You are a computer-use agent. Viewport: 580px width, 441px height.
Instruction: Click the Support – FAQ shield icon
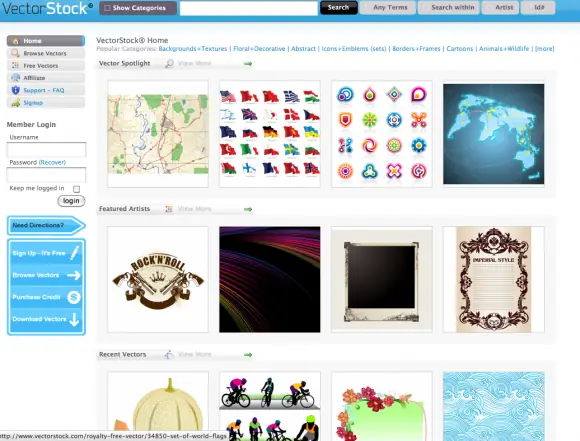16,90
